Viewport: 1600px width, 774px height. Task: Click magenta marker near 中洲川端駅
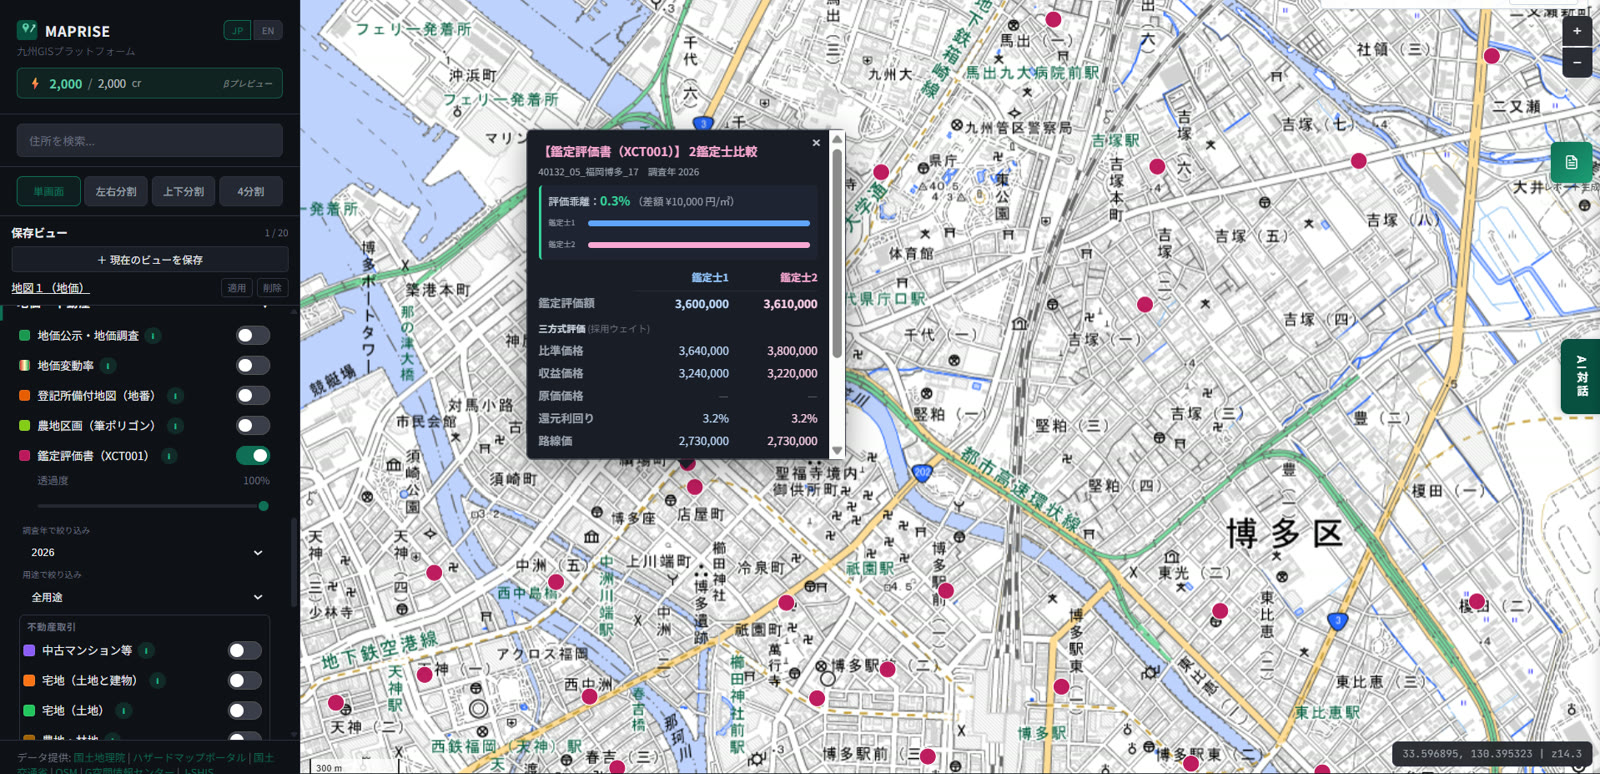click(556, 582)
